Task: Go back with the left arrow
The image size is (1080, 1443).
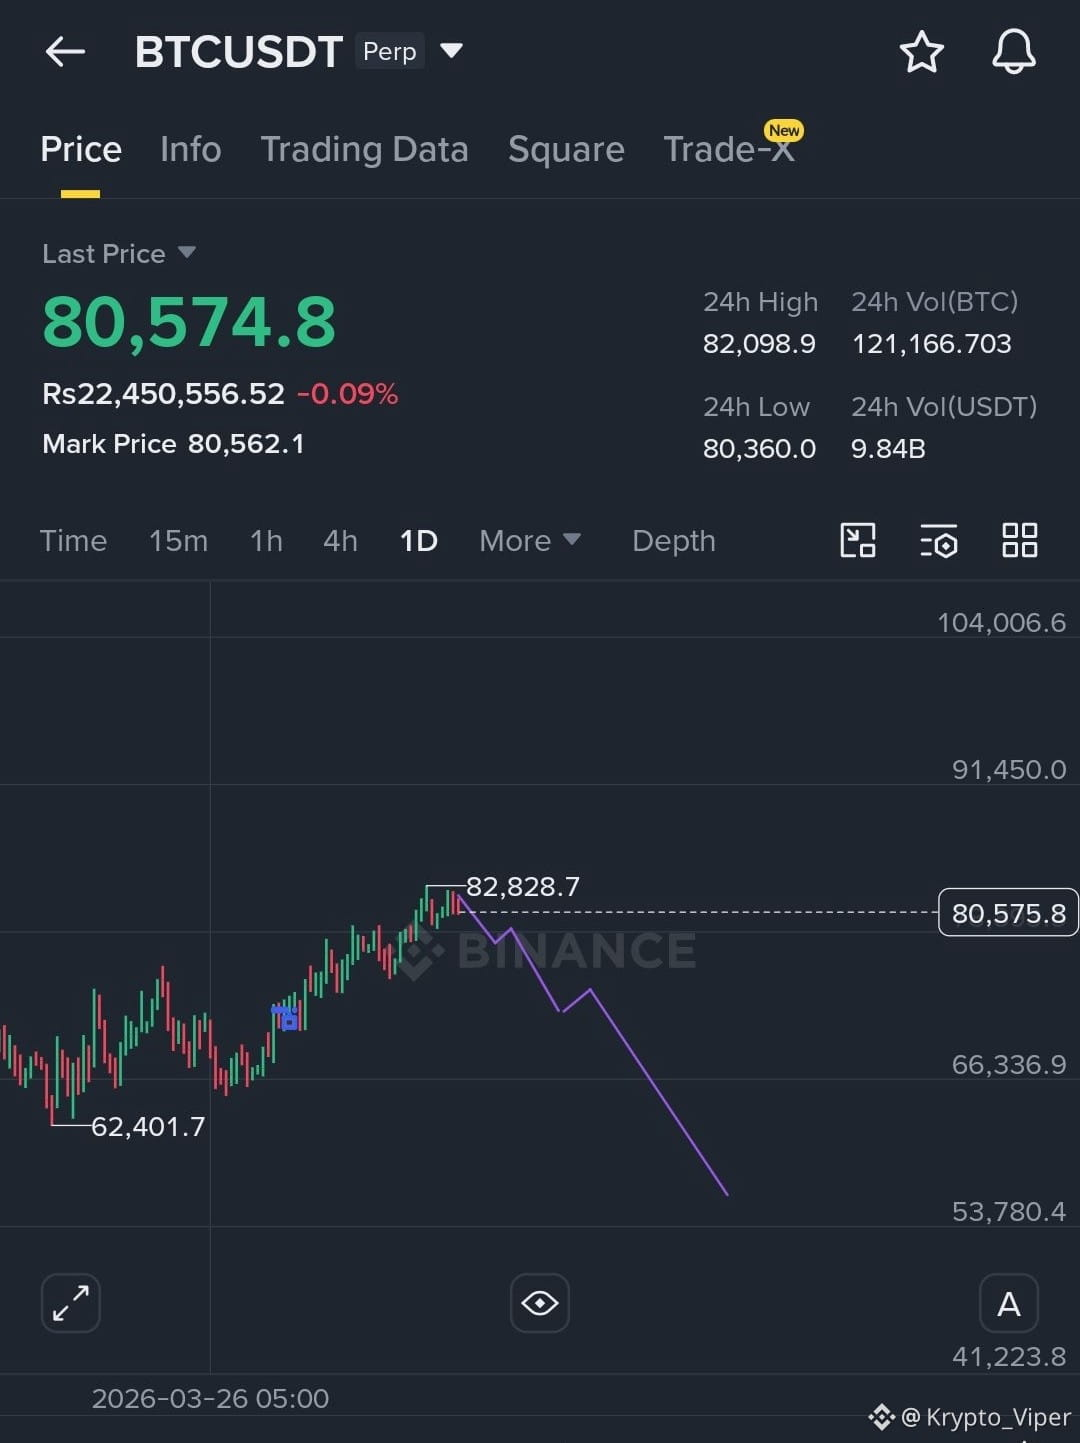Action: [x=66, y=52]
